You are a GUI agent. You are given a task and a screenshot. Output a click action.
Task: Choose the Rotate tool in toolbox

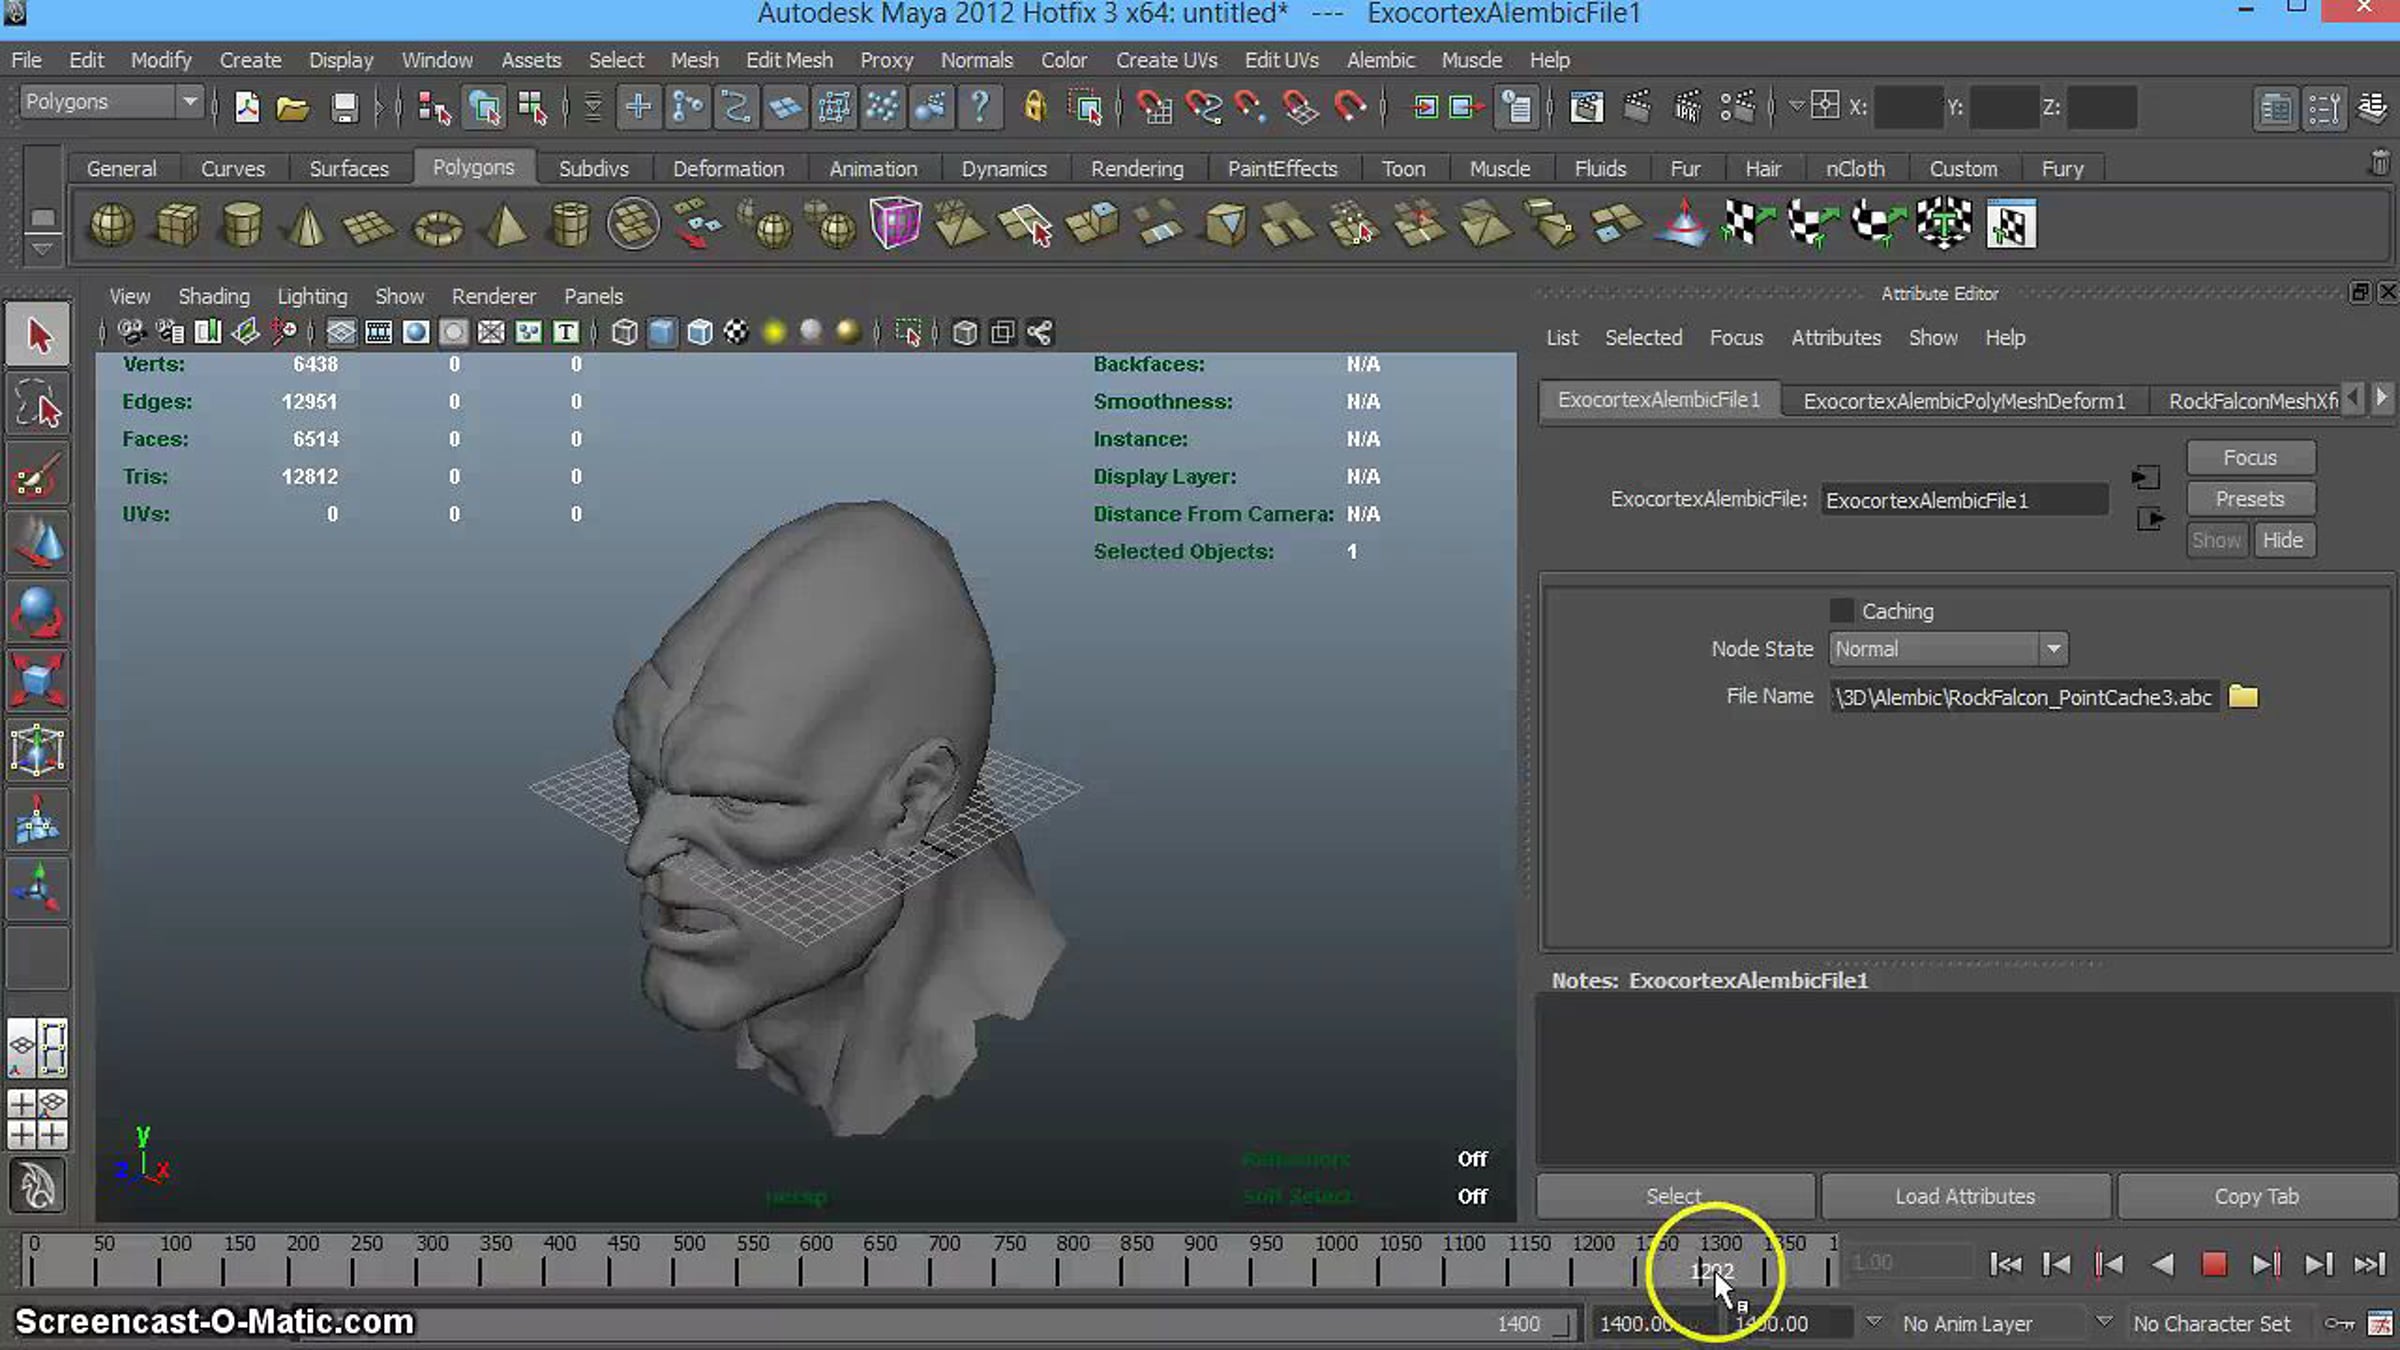37,613
